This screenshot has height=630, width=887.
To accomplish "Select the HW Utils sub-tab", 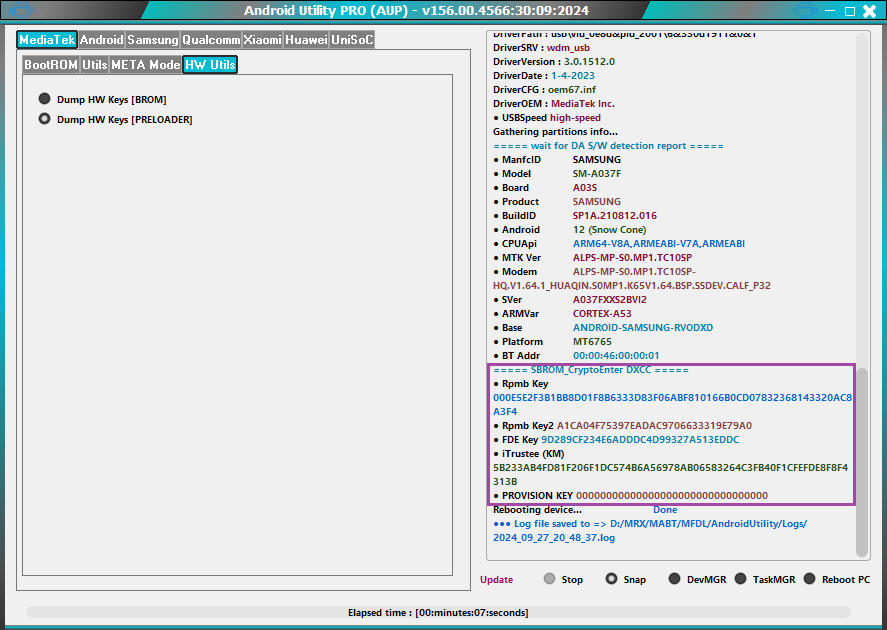I will point(210,65).
